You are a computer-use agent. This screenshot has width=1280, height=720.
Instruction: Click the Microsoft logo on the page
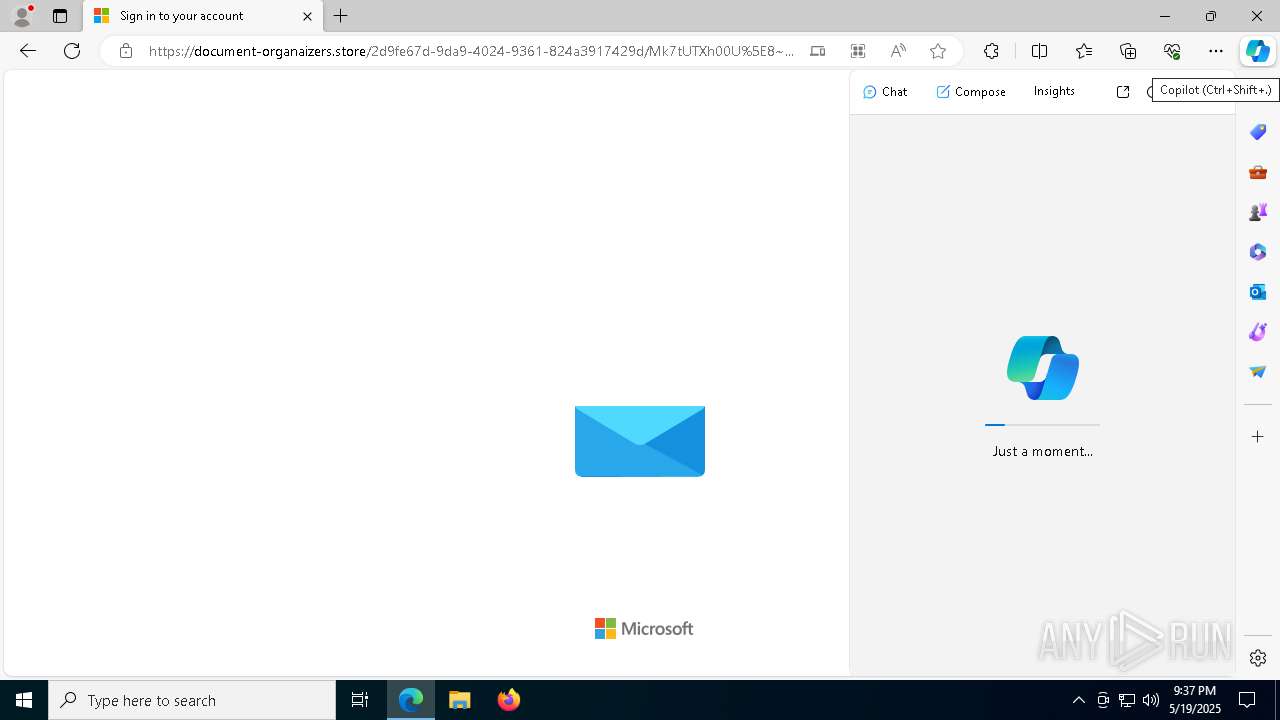644,628
